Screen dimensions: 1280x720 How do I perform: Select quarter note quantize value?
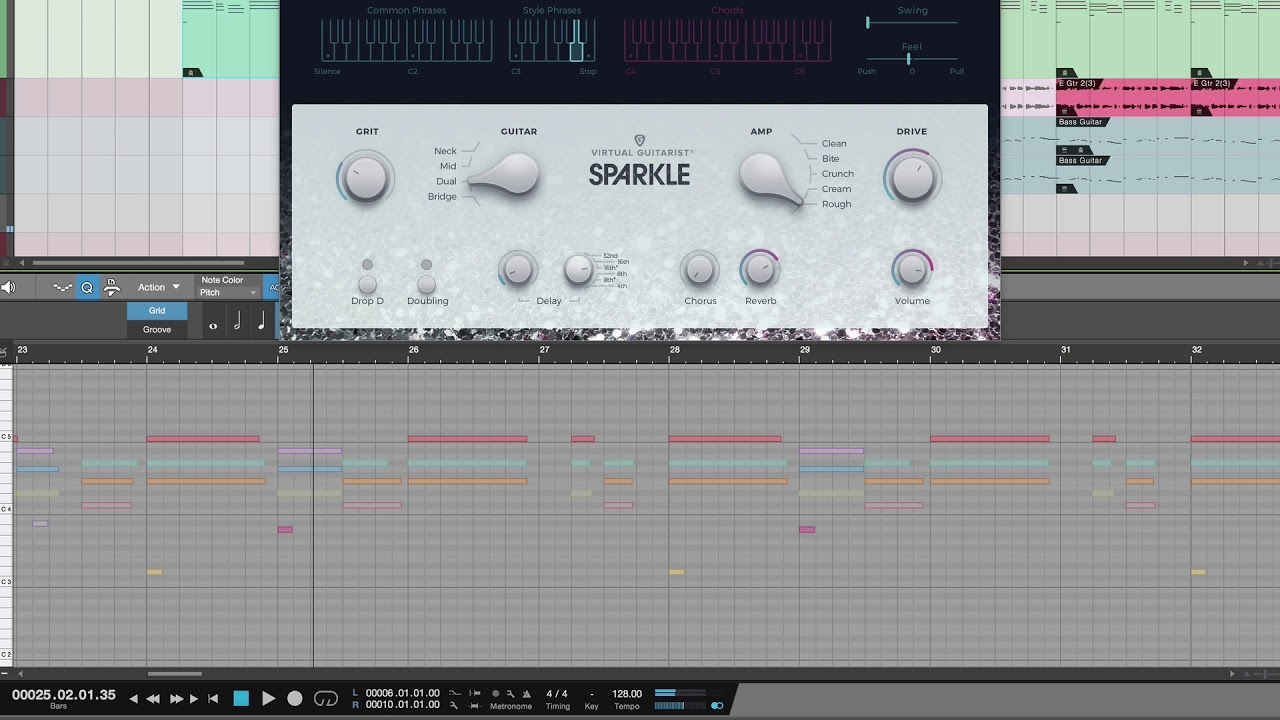pos(261,322)
